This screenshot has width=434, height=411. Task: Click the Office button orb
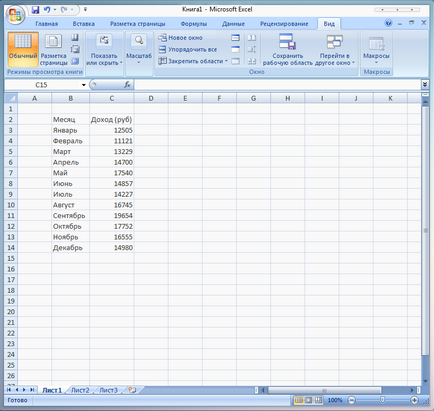[15, 15]
